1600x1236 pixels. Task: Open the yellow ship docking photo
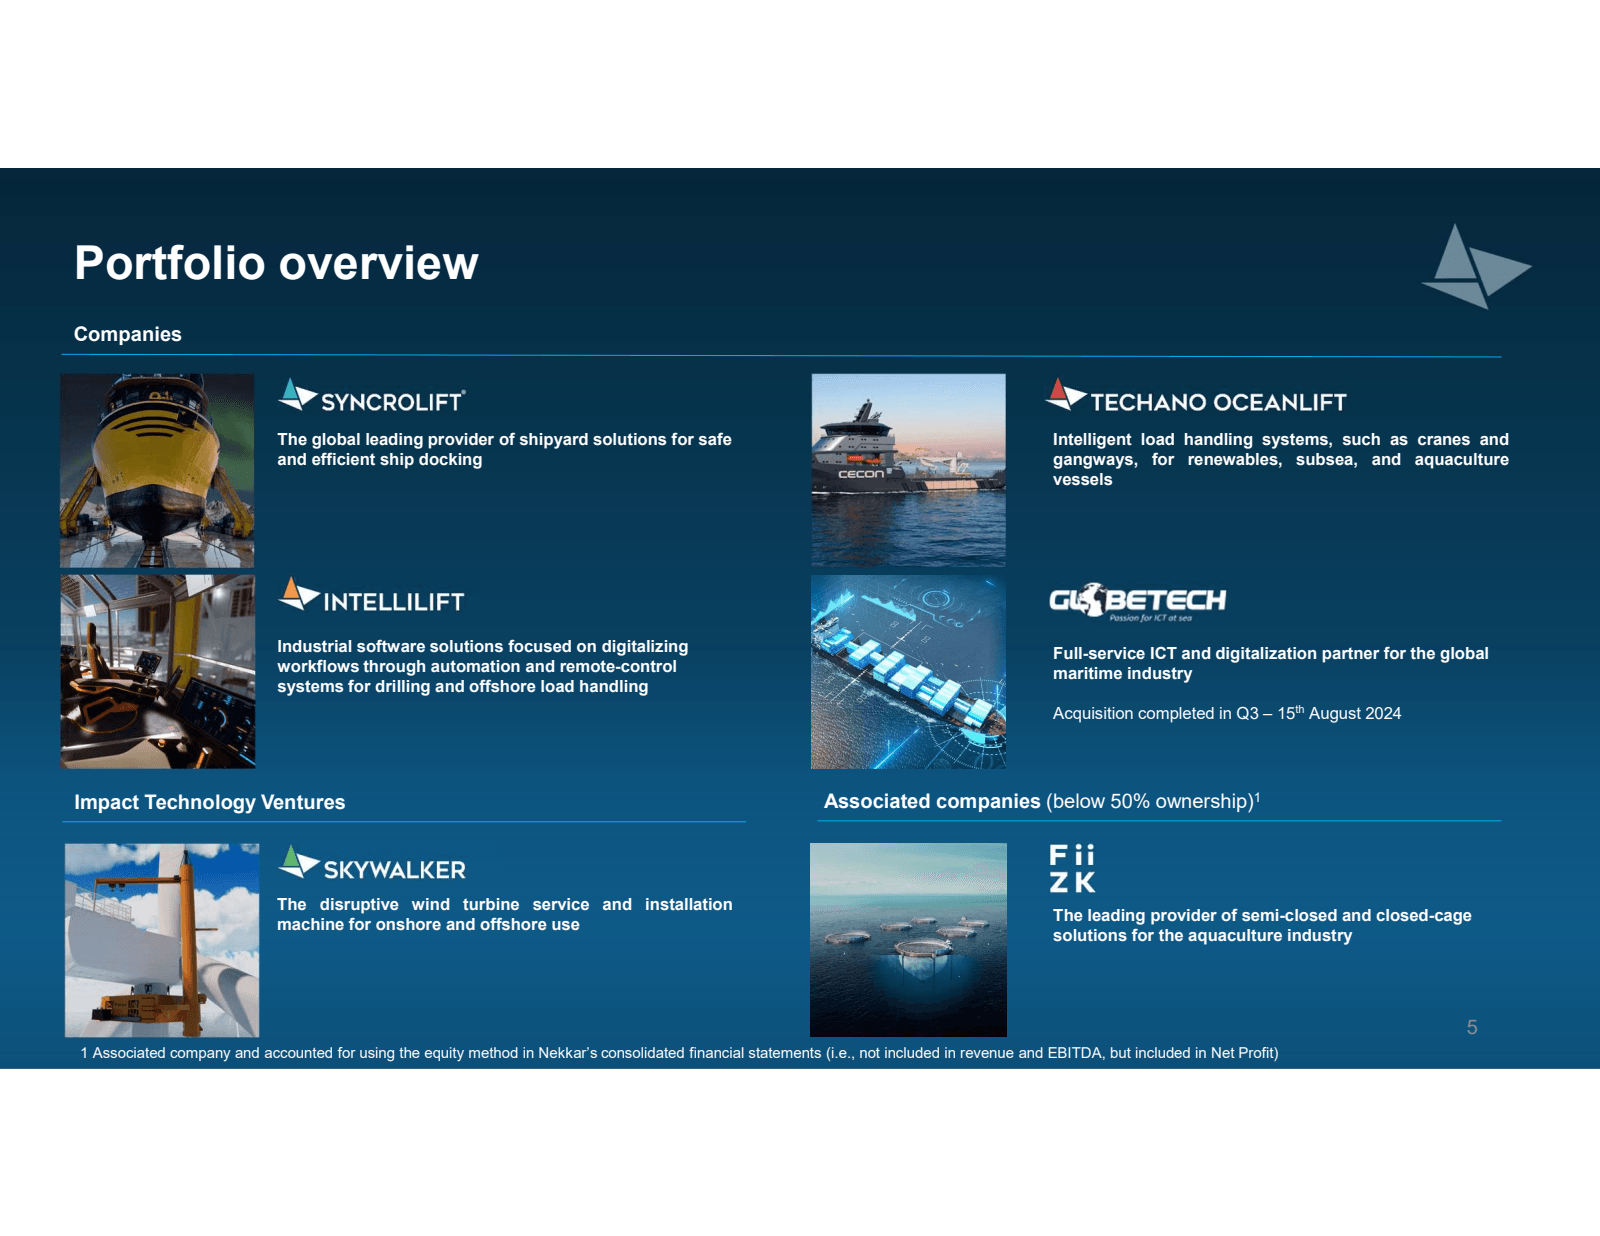point(157,471)
